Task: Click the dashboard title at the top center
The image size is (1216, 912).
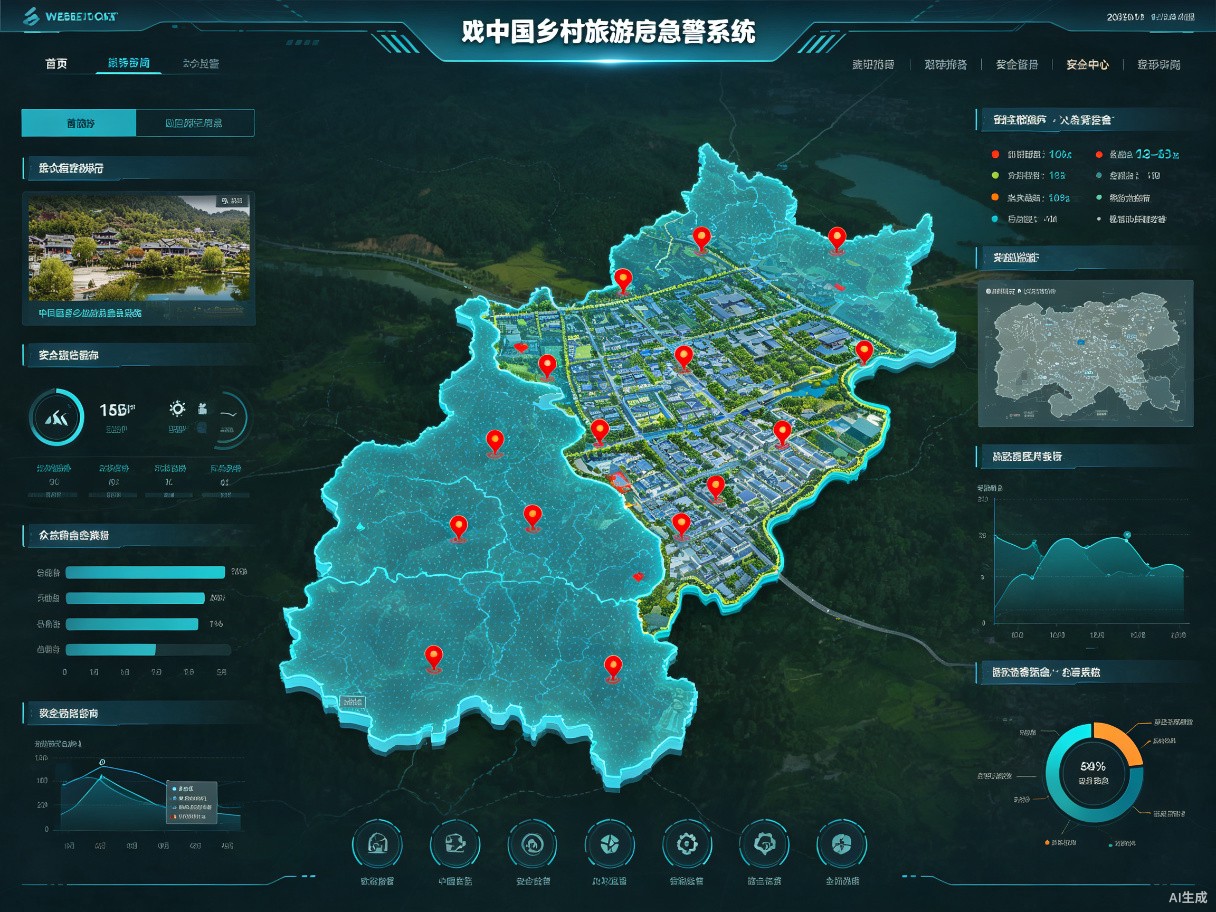Action: coord(608,31)
